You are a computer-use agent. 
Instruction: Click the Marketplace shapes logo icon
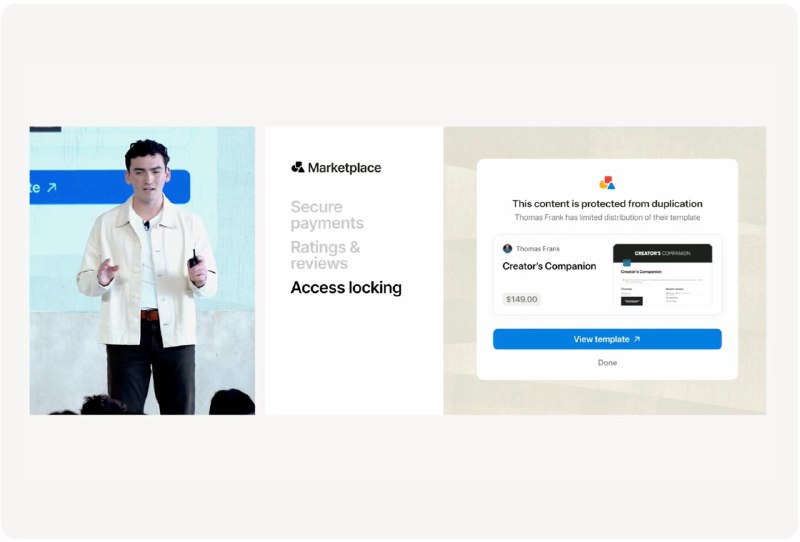(297, 167)
